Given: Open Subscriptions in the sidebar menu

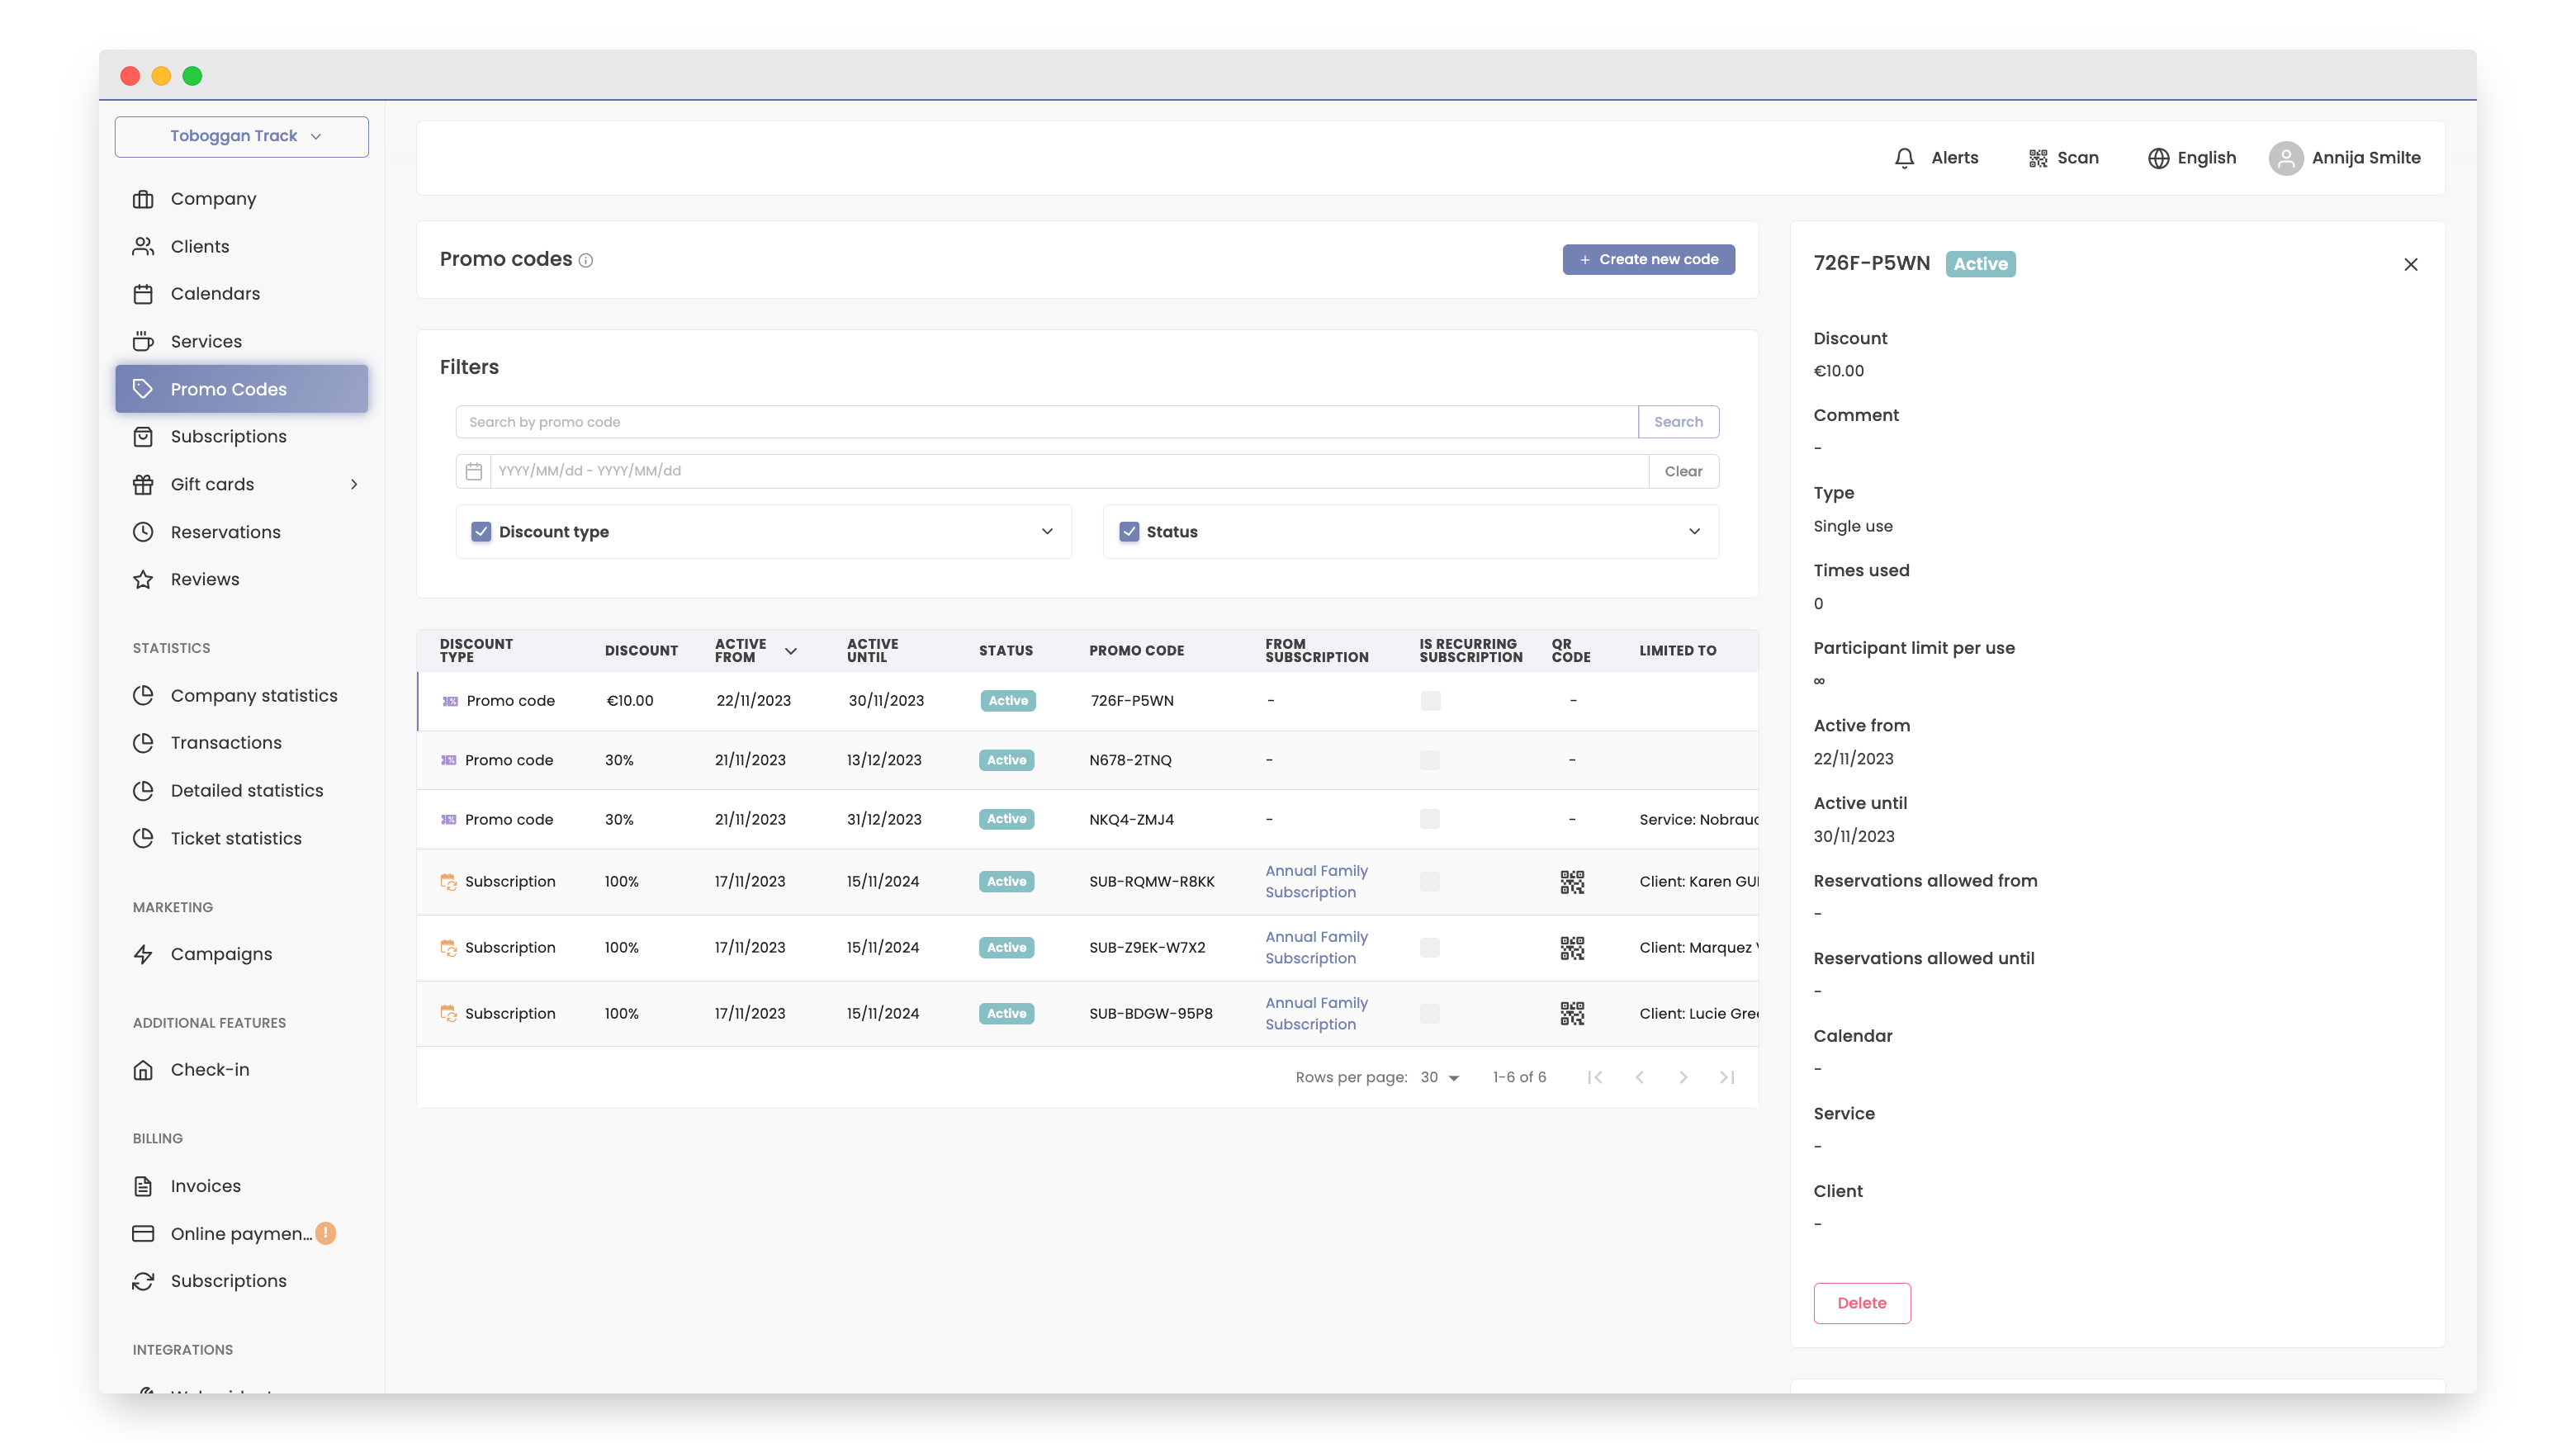Looking at the screenshot, I should tap(228, 437).
